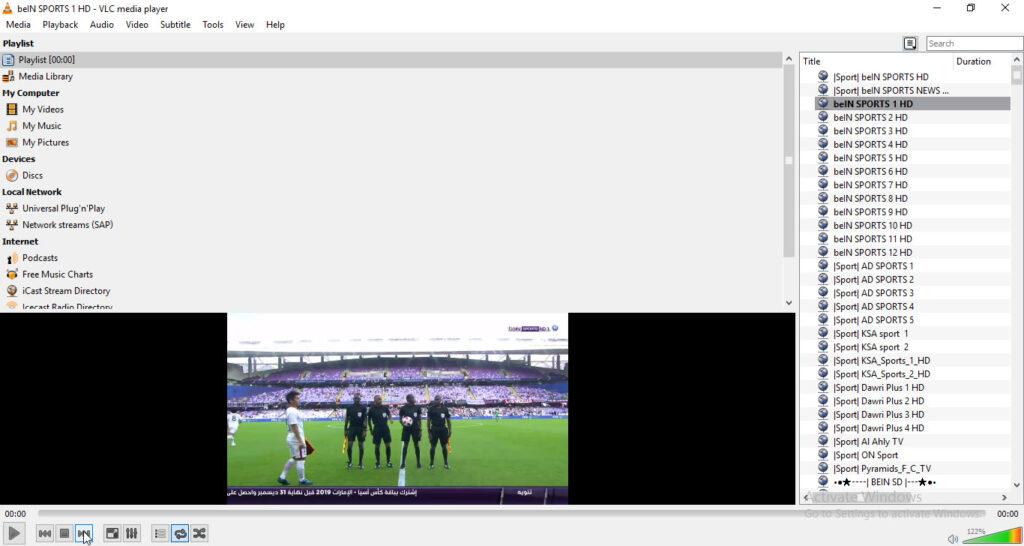Open the Playback menu

click(x=60, y=25)
